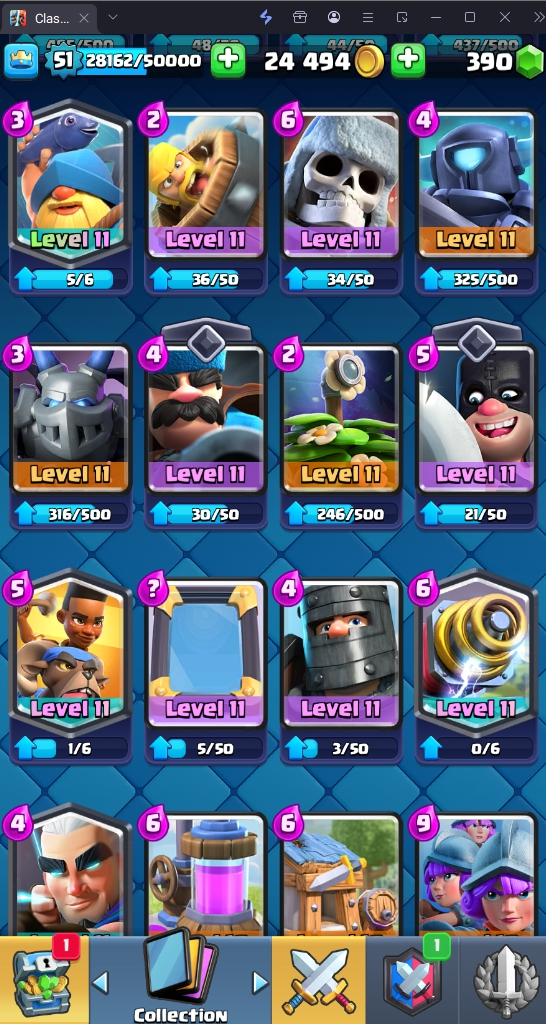
Task: Tap the Dark Prince 3/50 upgrade arrow
Action: [295, 748]
